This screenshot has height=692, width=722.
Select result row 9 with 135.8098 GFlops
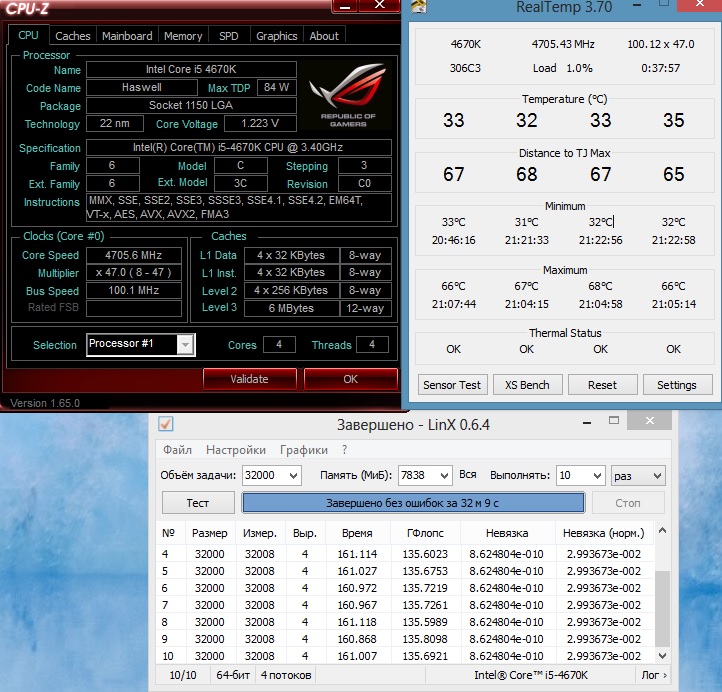point(405,639)
